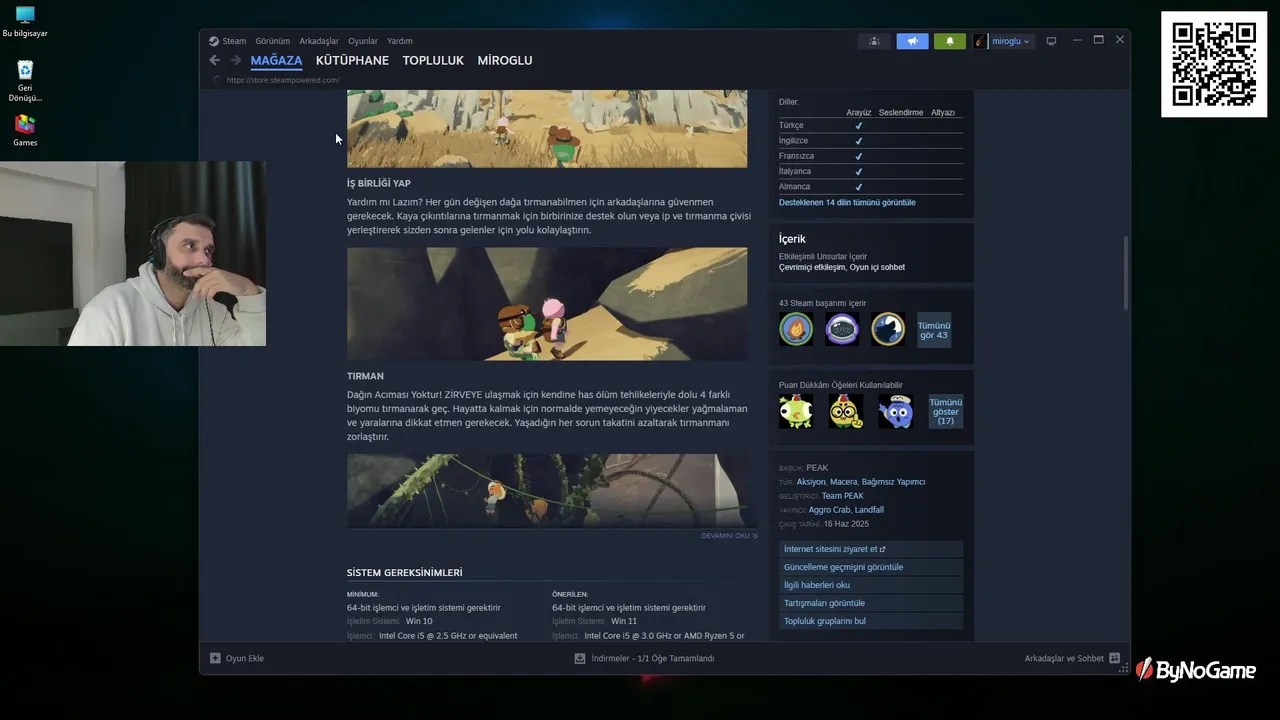Click Tartışmaları görüntüle
Screen dimensions: 1280x720
[x=871, y=603]
